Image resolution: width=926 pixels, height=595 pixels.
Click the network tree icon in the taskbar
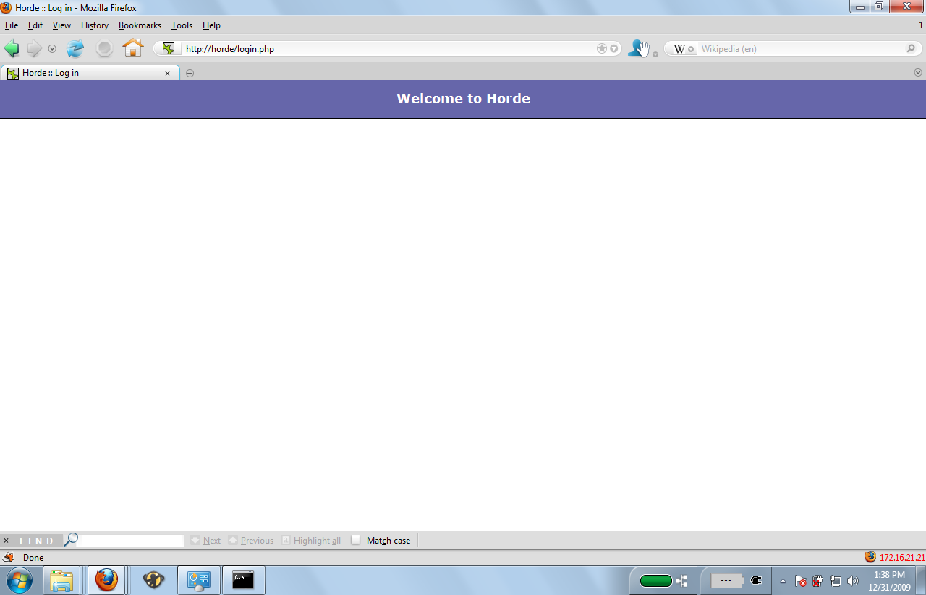coord(682,581)
